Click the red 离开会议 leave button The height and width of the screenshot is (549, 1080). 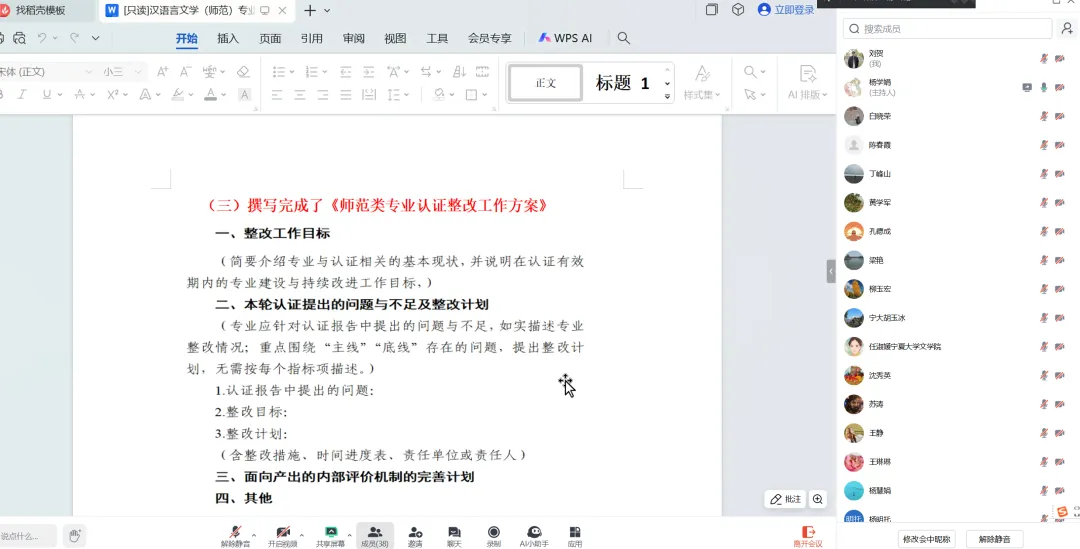tap(808, 536)
